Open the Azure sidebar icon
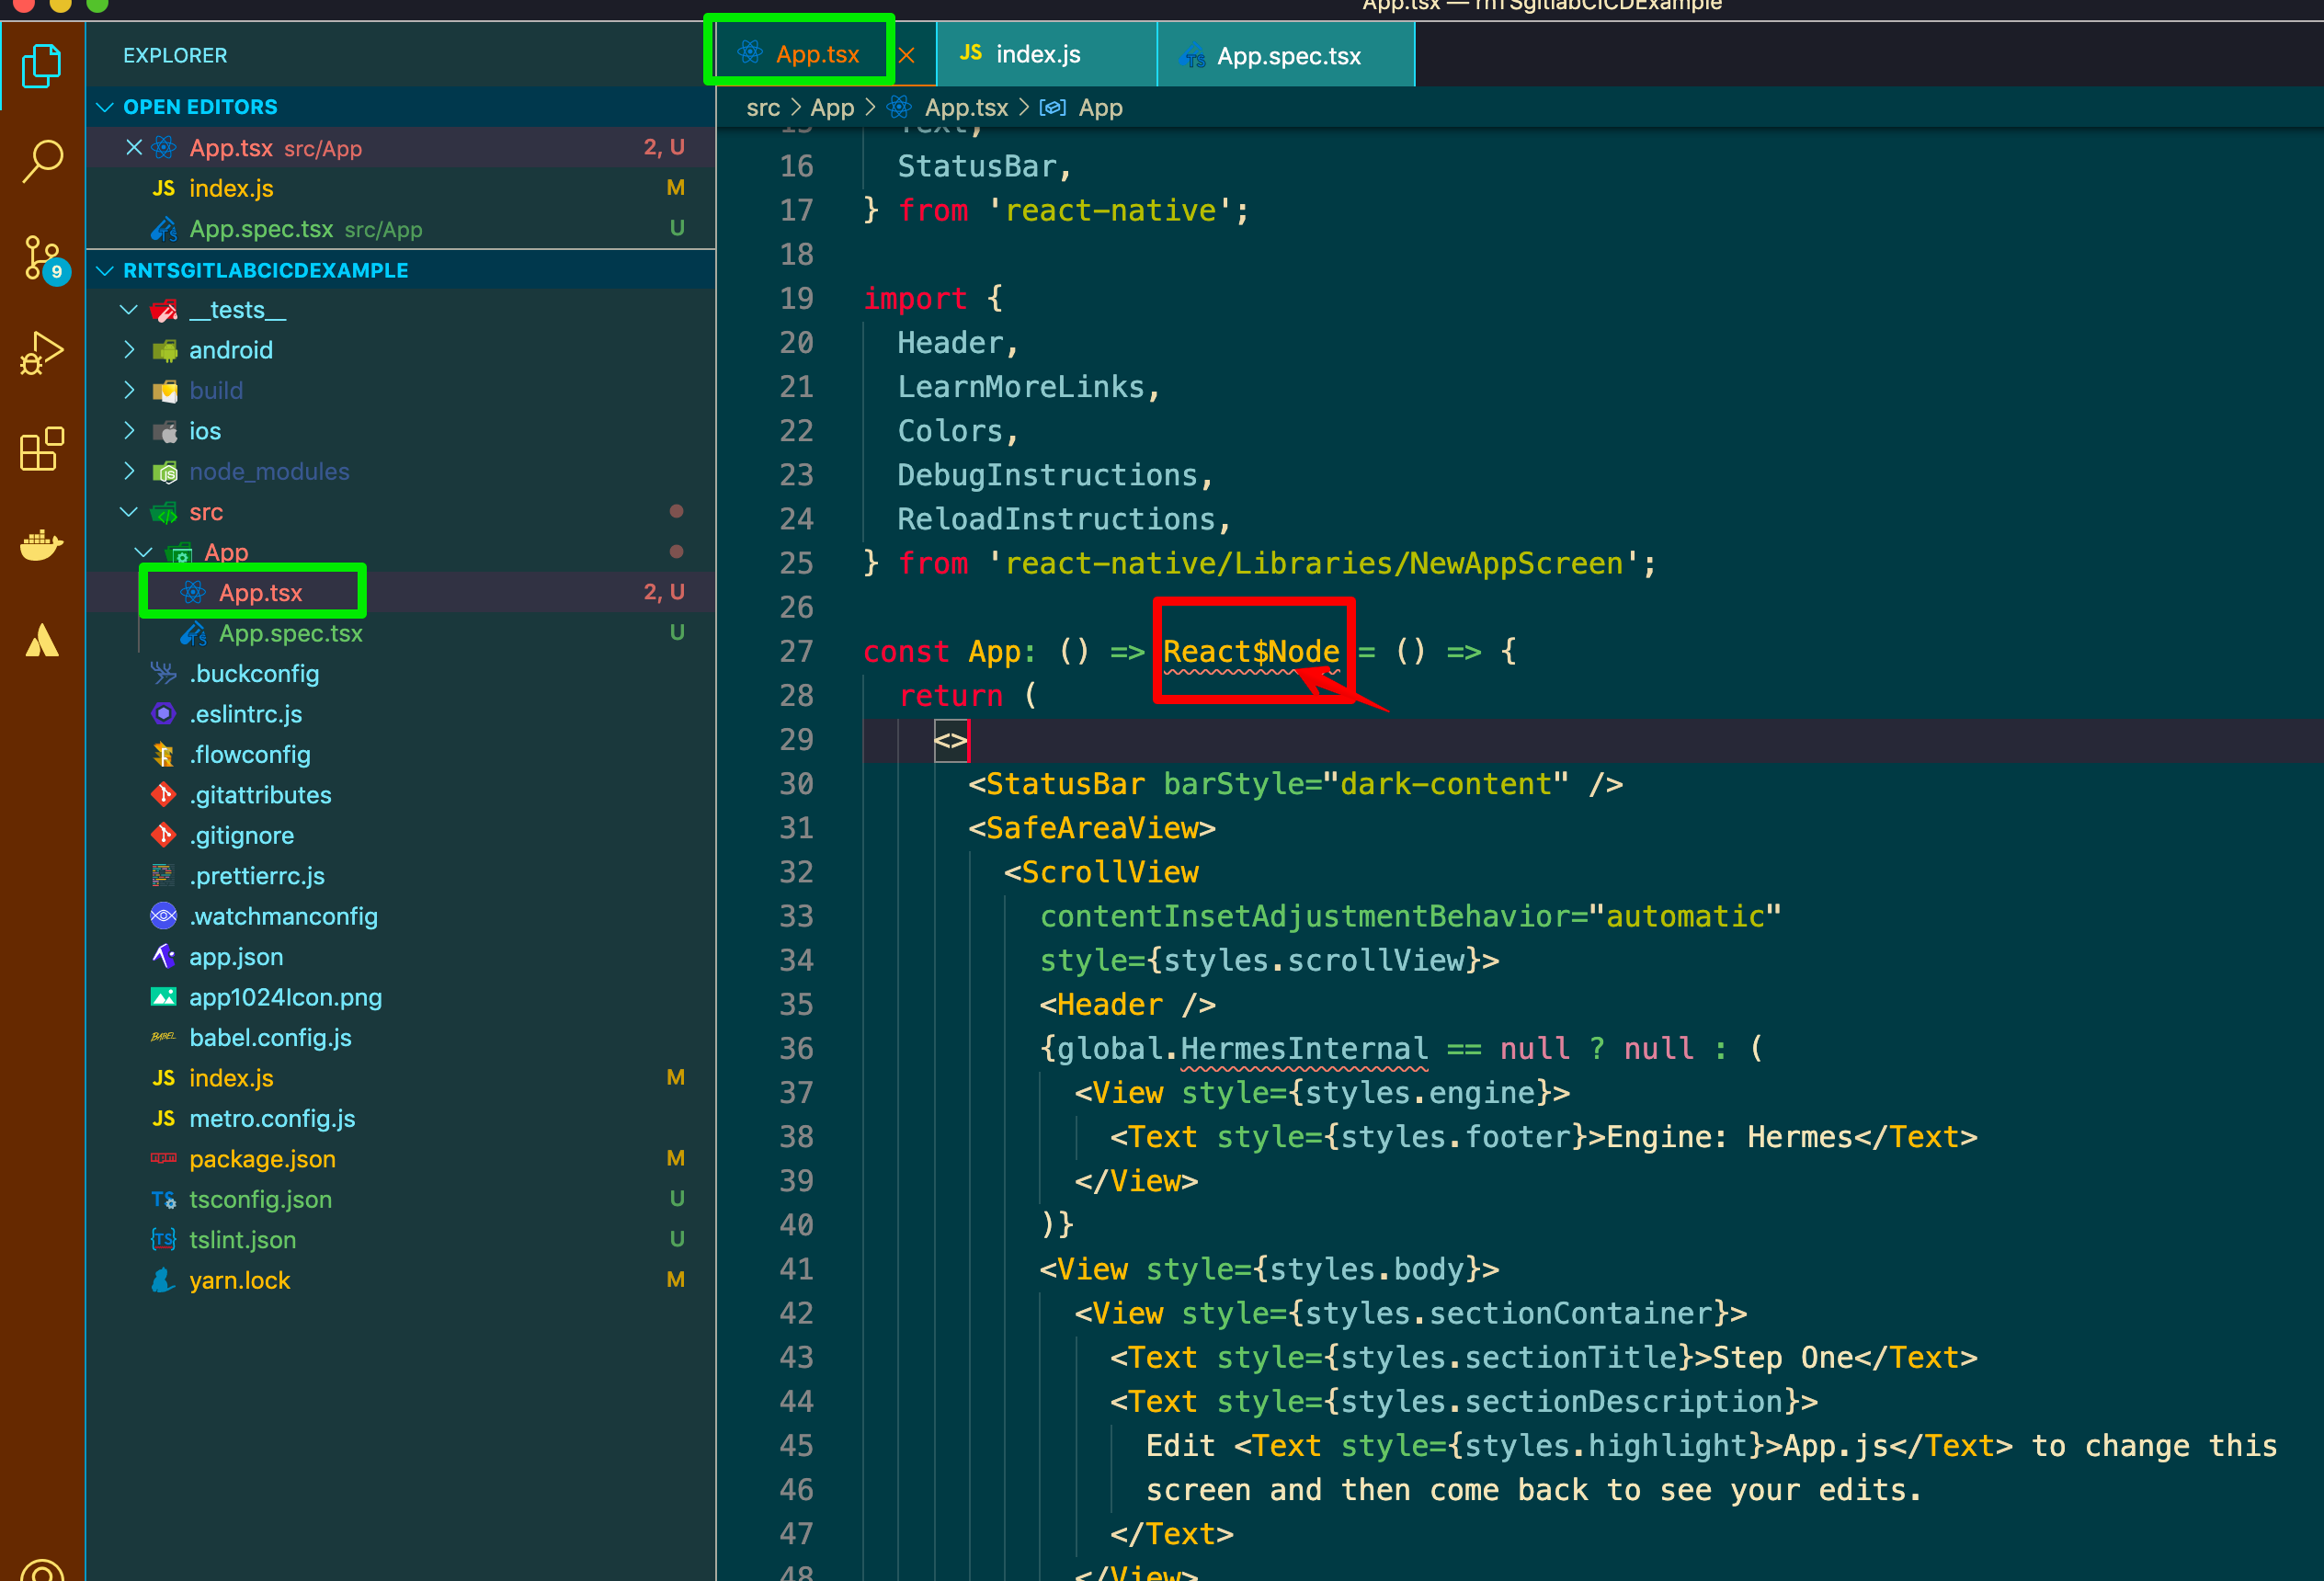This screenshot has width=2324, height=1581. [x=42, y=641]
